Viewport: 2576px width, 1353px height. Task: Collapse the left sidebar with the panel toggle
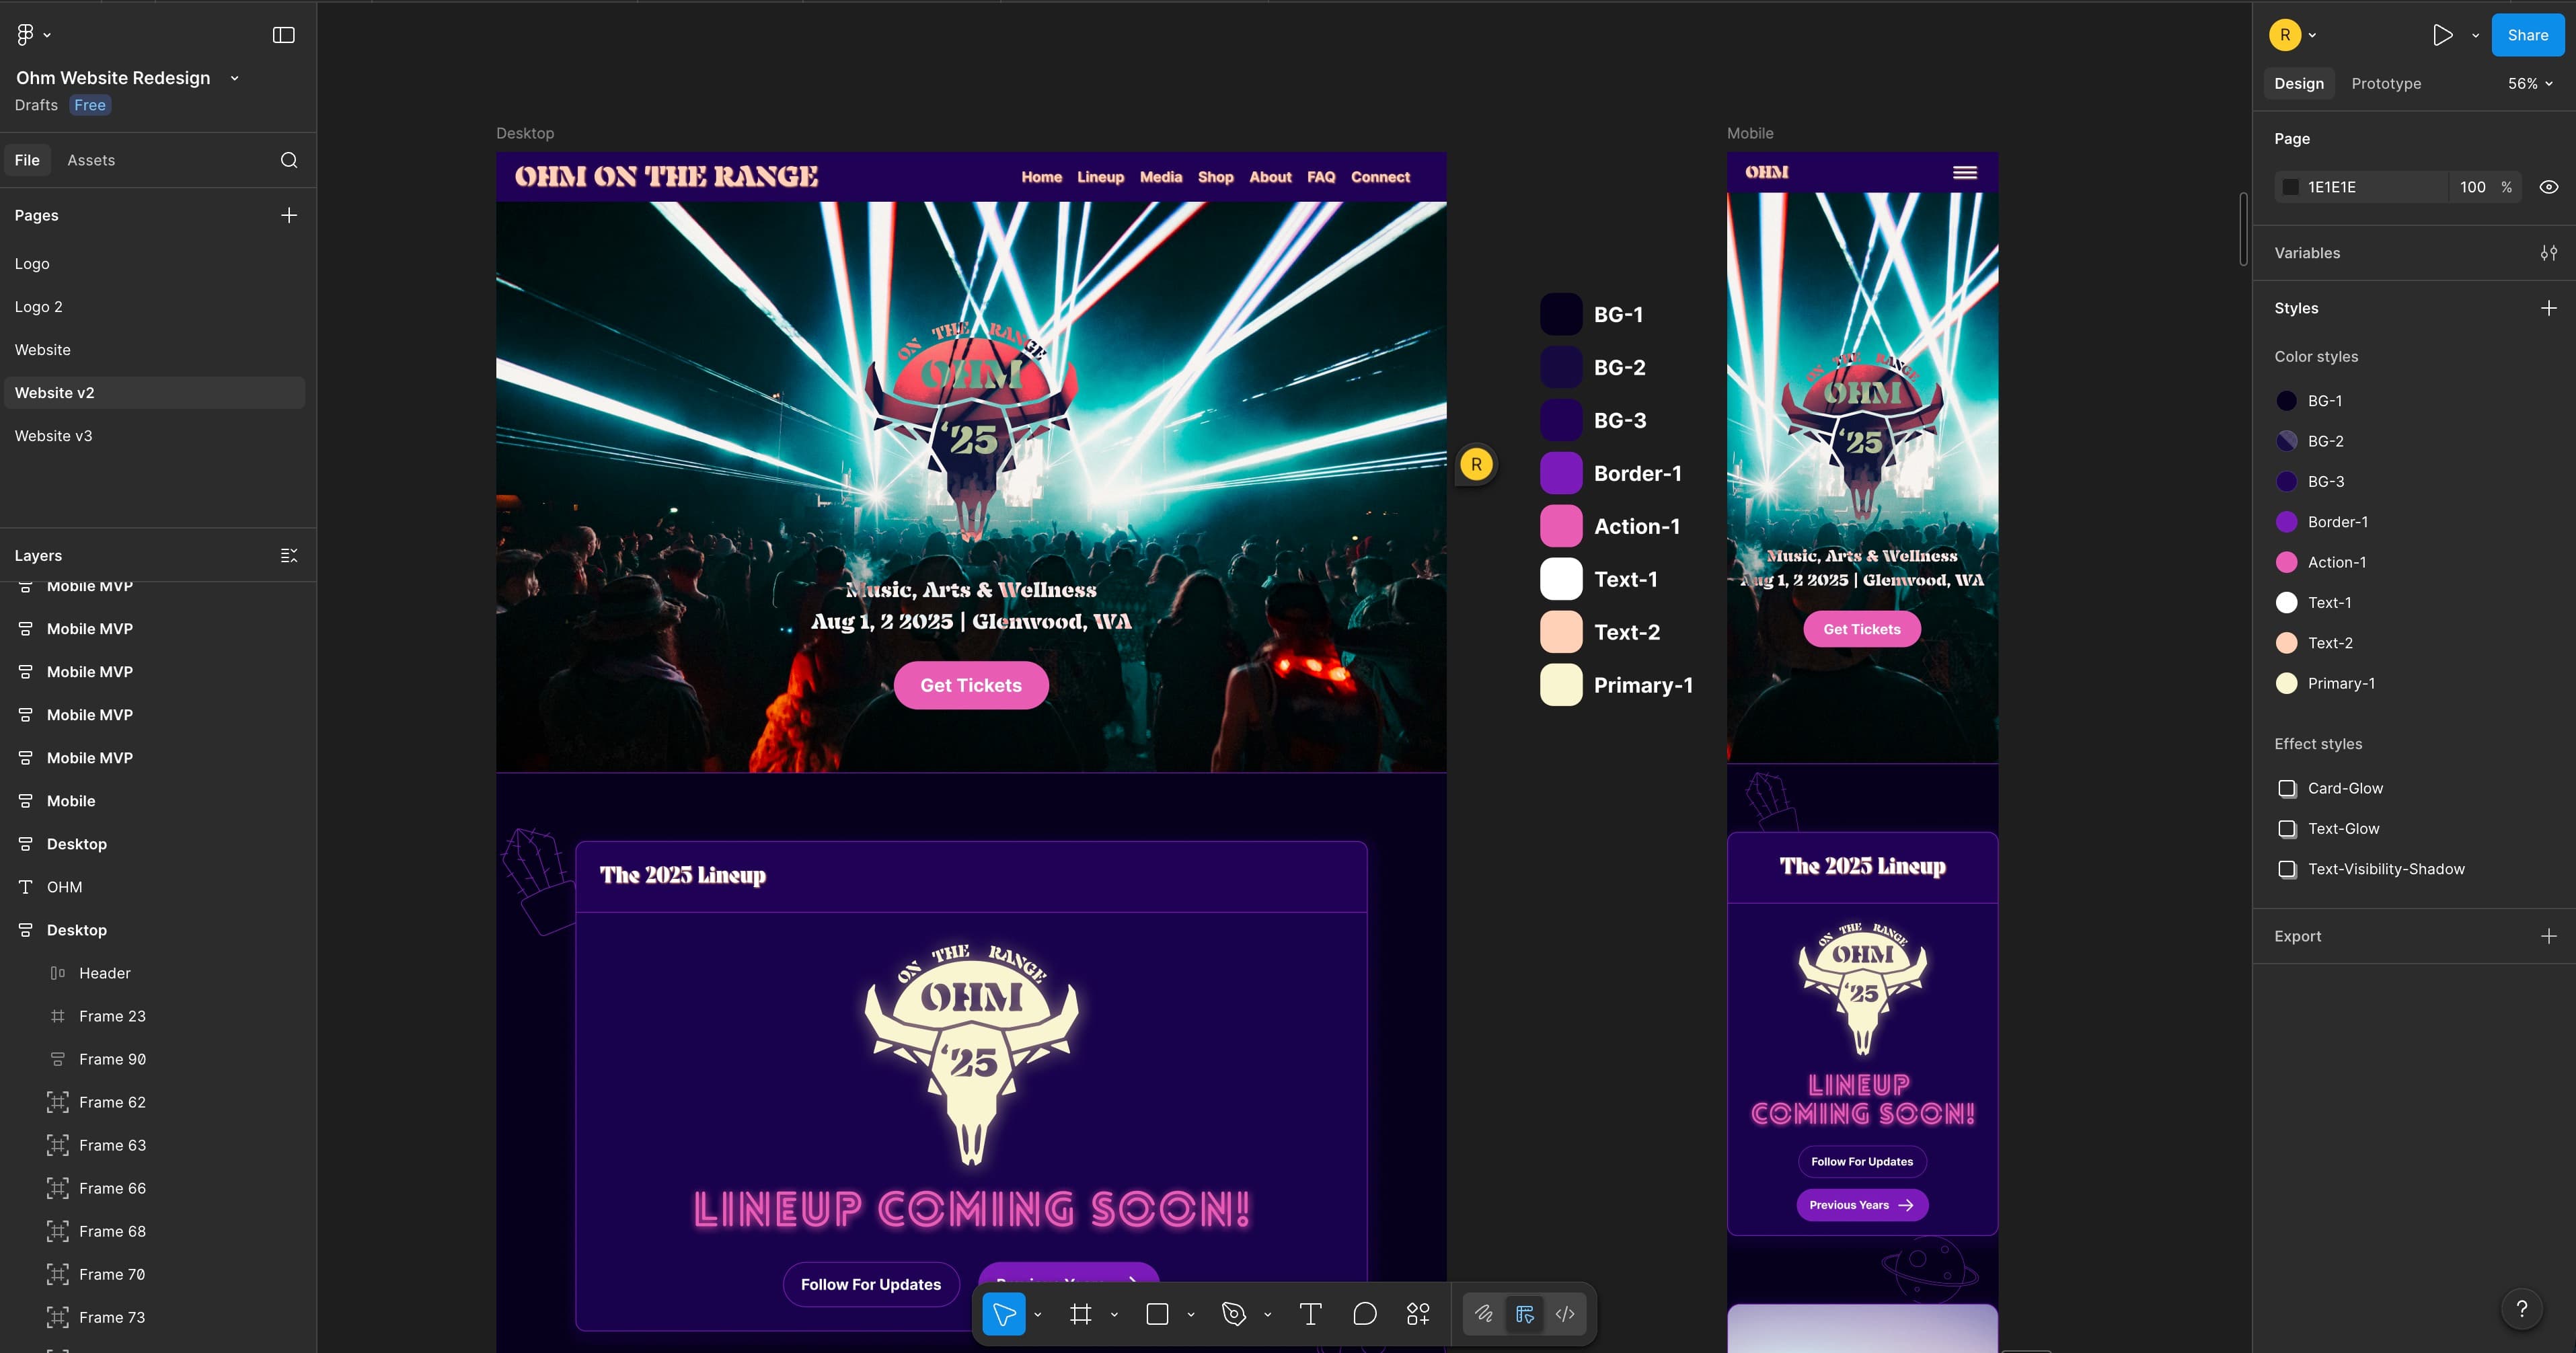(x=284, y=34)
